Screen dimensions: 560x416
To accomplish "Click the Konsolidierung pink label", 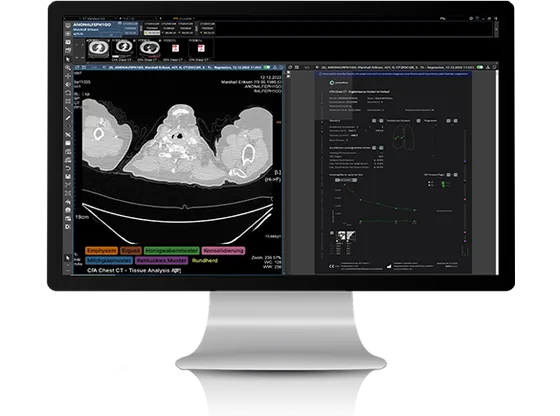I will point(223,251).
